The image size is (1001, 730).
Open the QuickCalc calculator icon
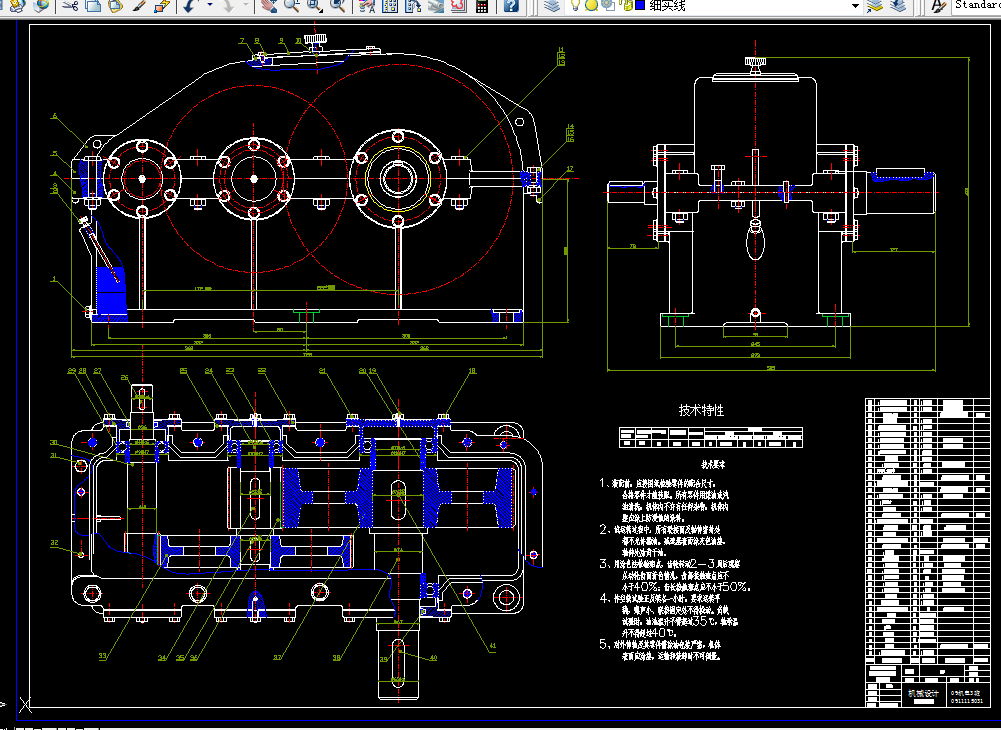pyautogui.click(x=482, y=6)
